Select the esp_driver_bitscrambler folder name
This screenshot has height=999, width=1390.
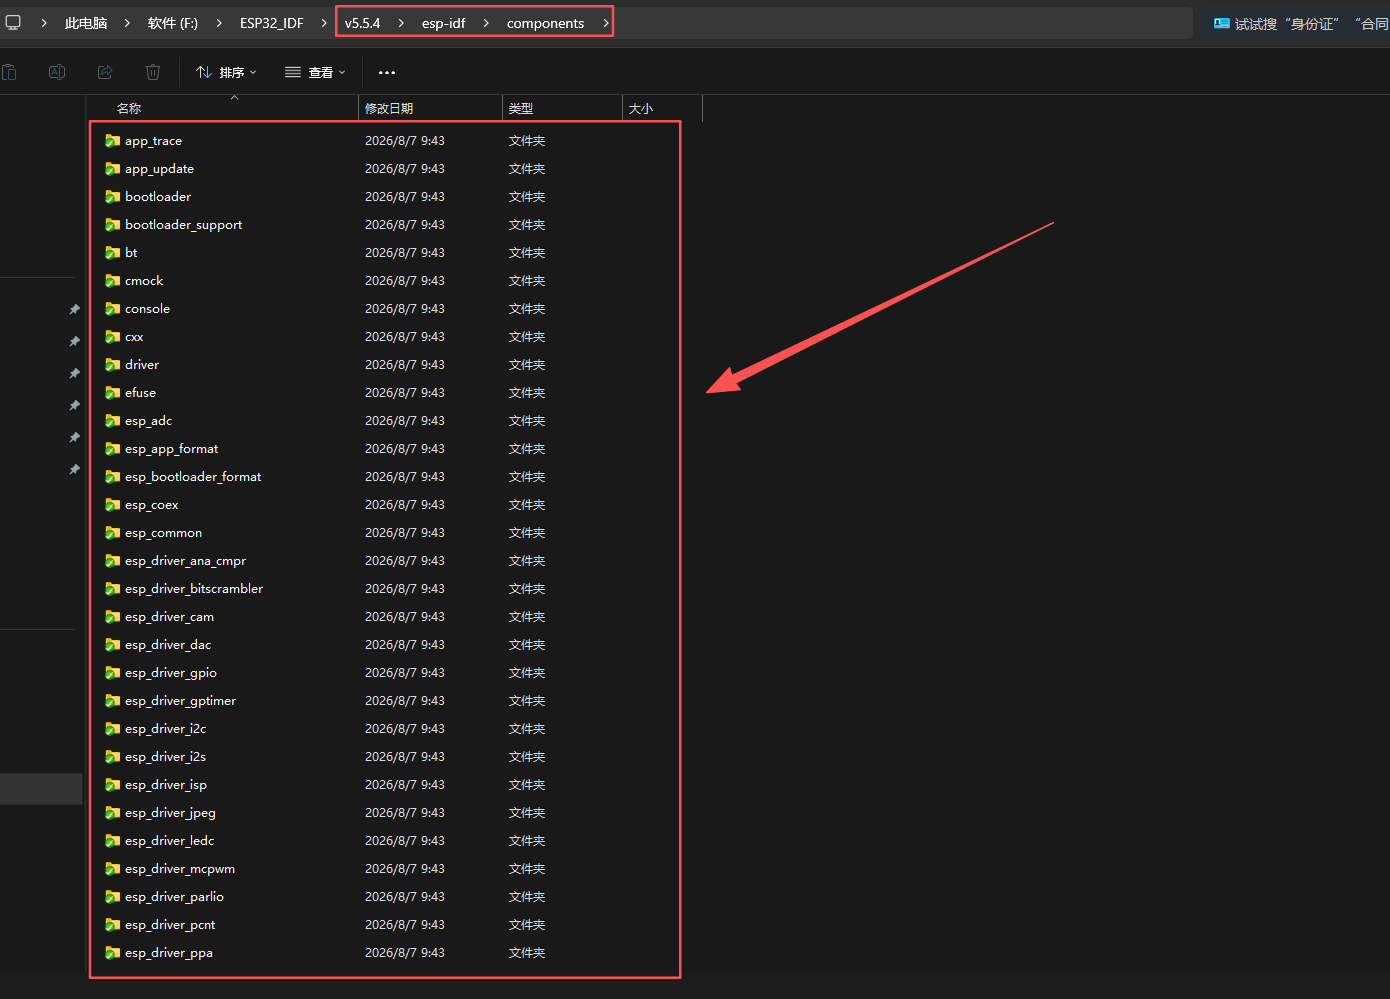click(x=194, y=589)
